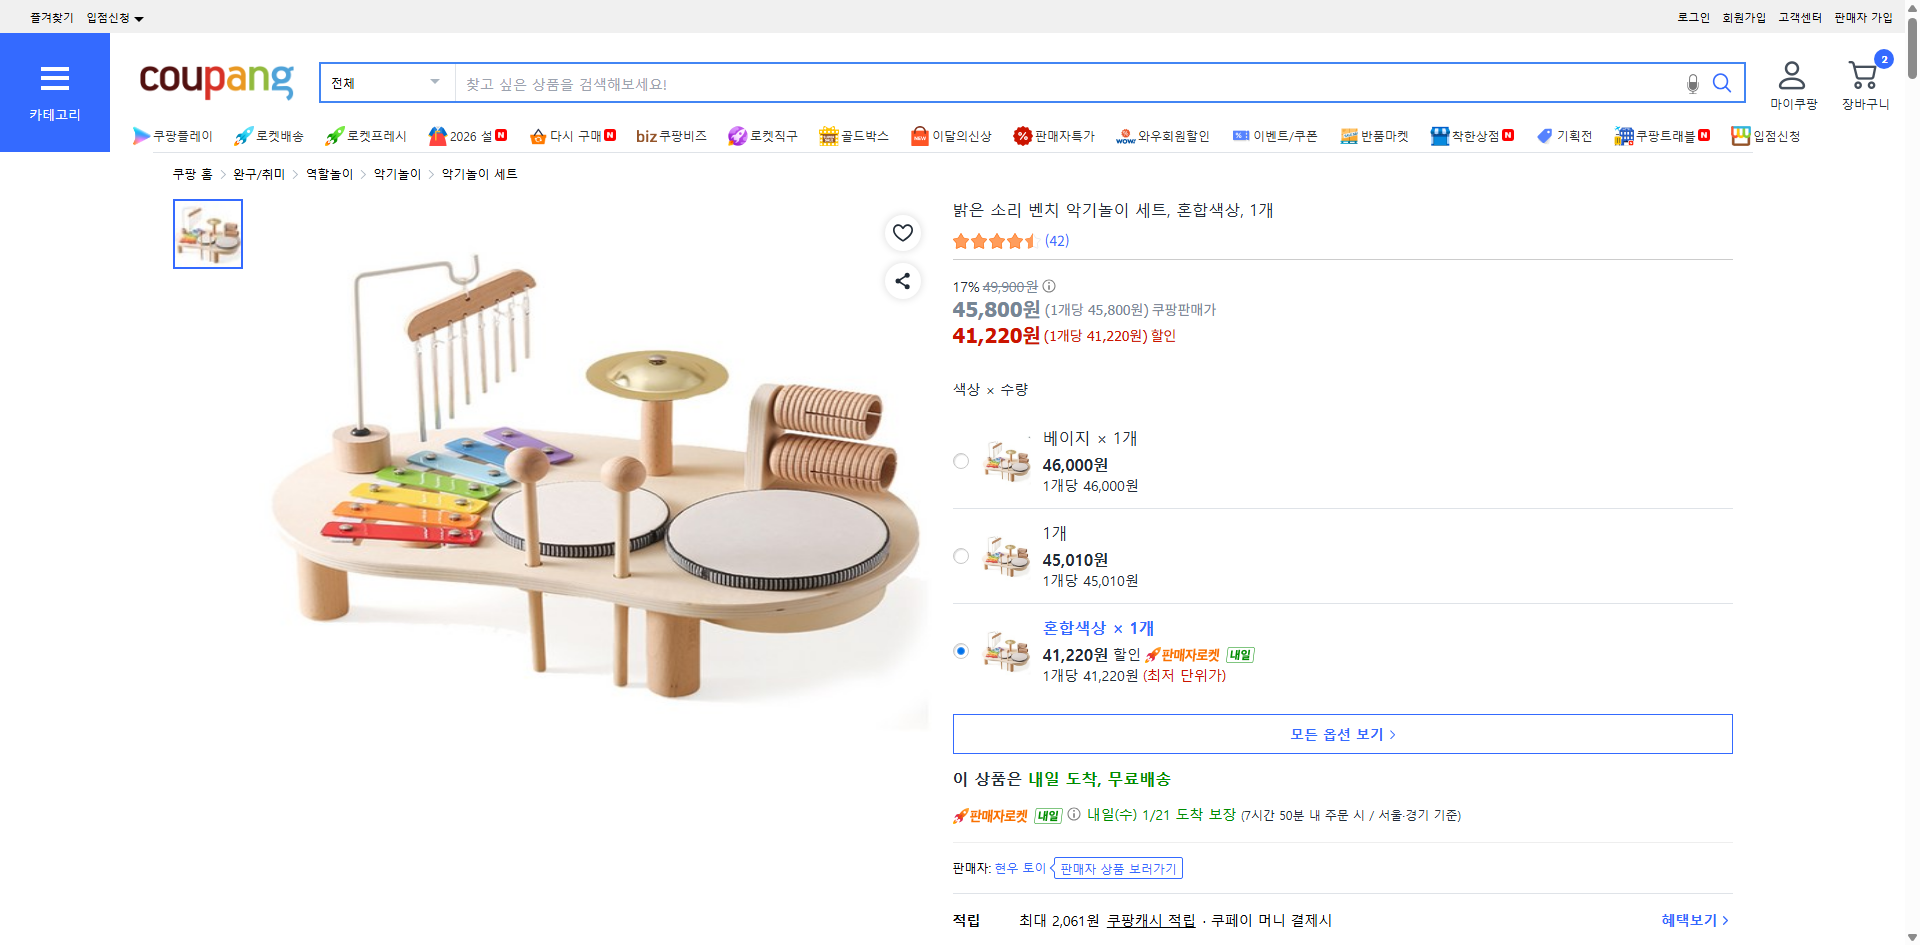Select the 베이지 color option

click(x=961, y=461)
